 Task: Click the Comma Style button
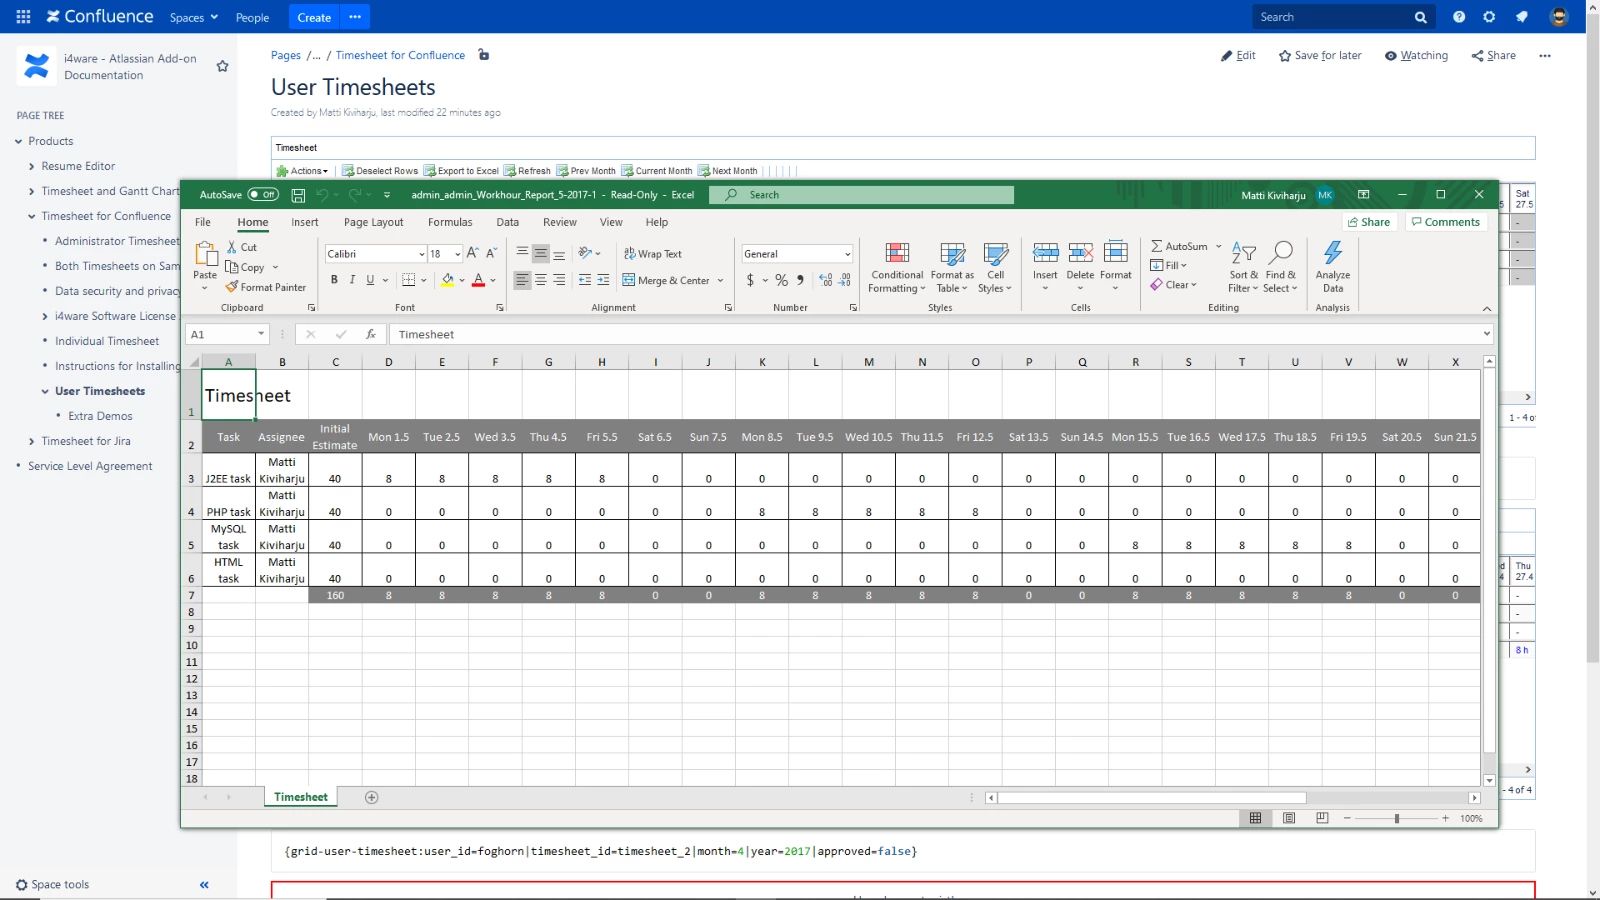pyautogui.click(x=800, y=280)
